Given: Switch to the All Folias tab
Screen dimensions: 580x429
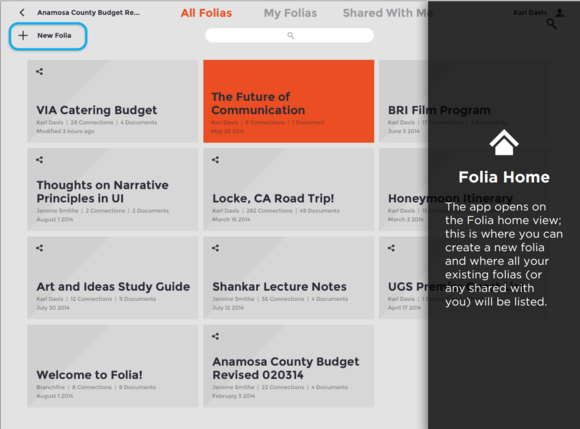Looking at the screenshot, I should 206,13.
